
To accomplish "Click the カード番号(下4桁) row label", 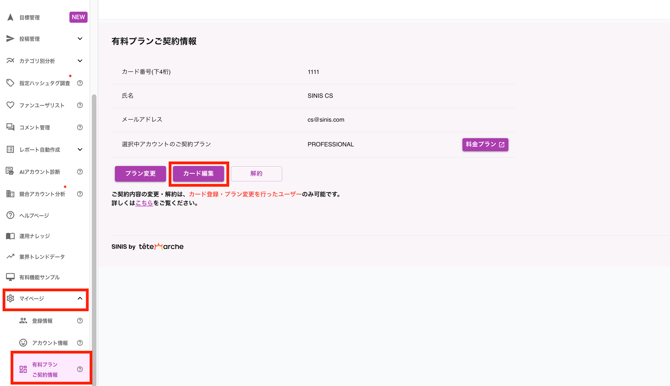I will [x=146, y=72].
